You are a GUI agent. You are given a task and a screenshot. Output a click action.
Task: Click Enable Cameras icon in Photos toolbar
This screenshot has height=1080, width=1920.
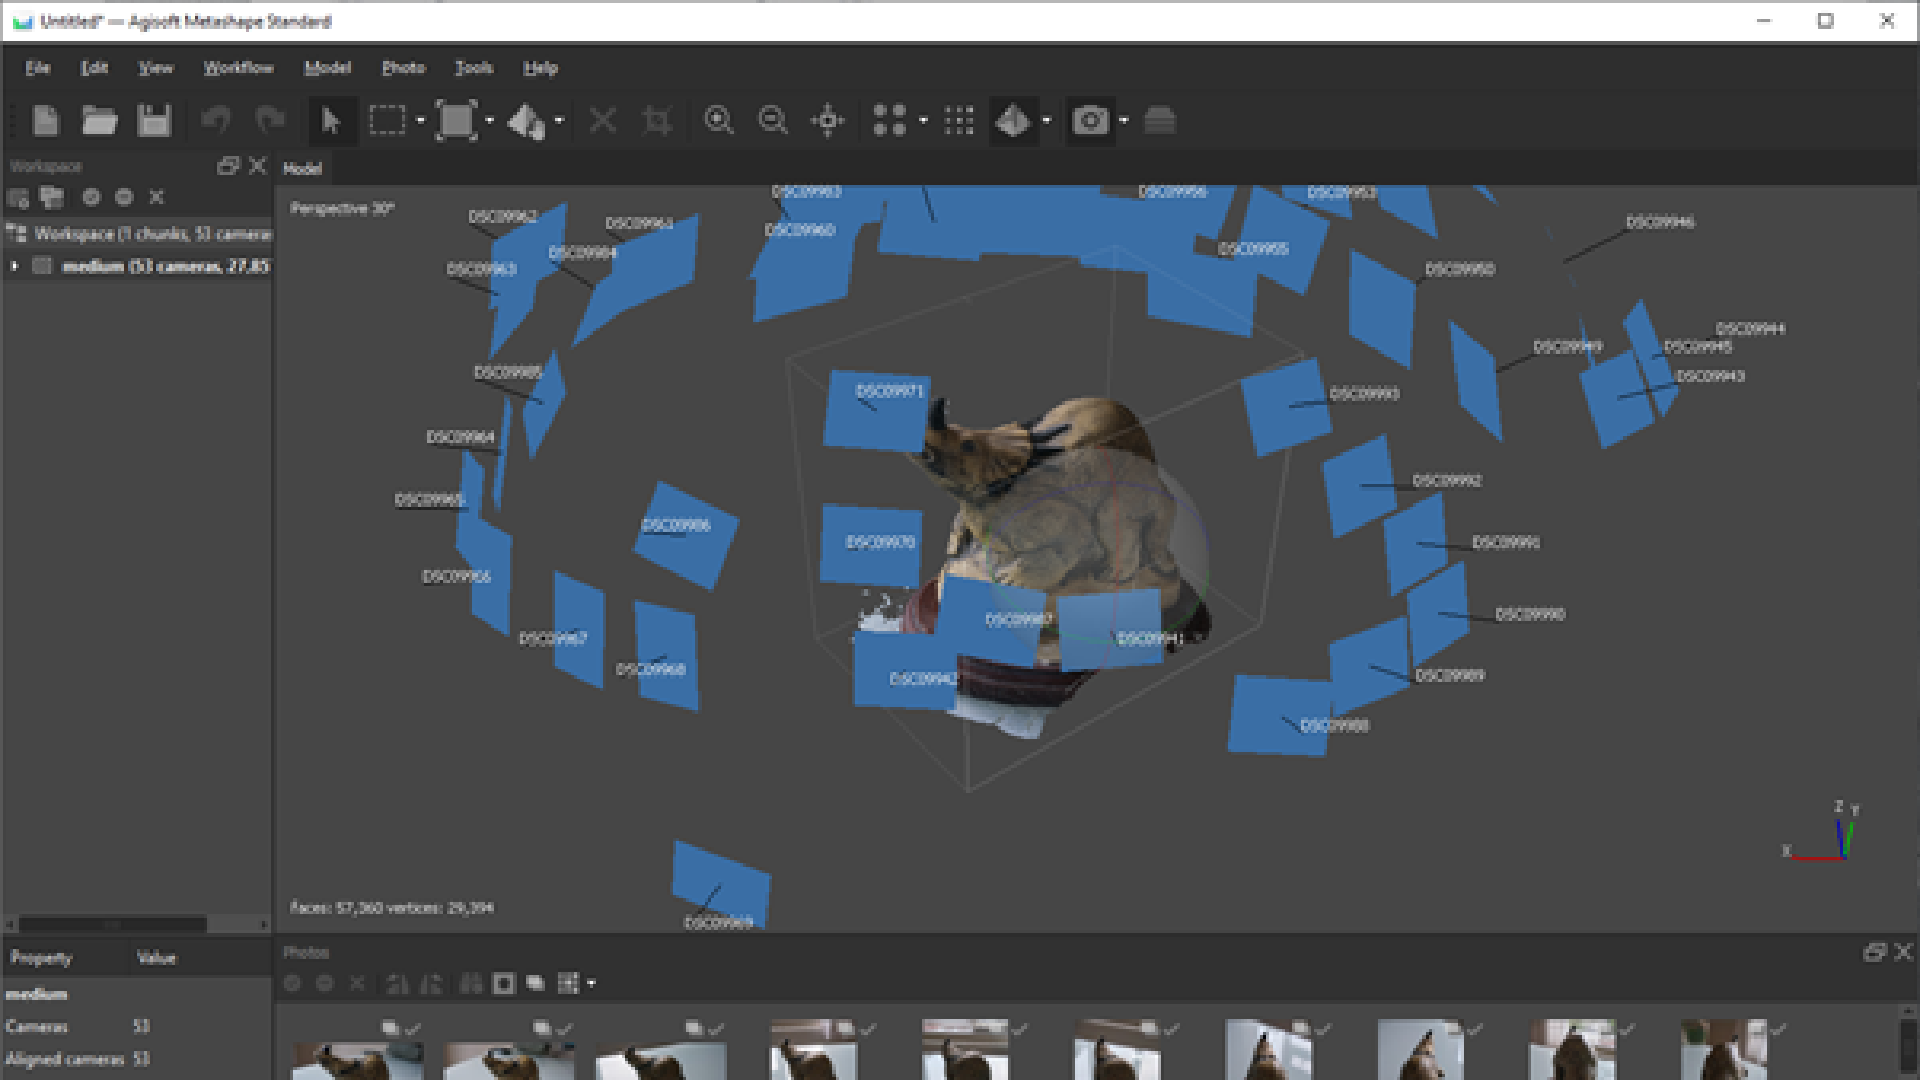pos(292,984)
